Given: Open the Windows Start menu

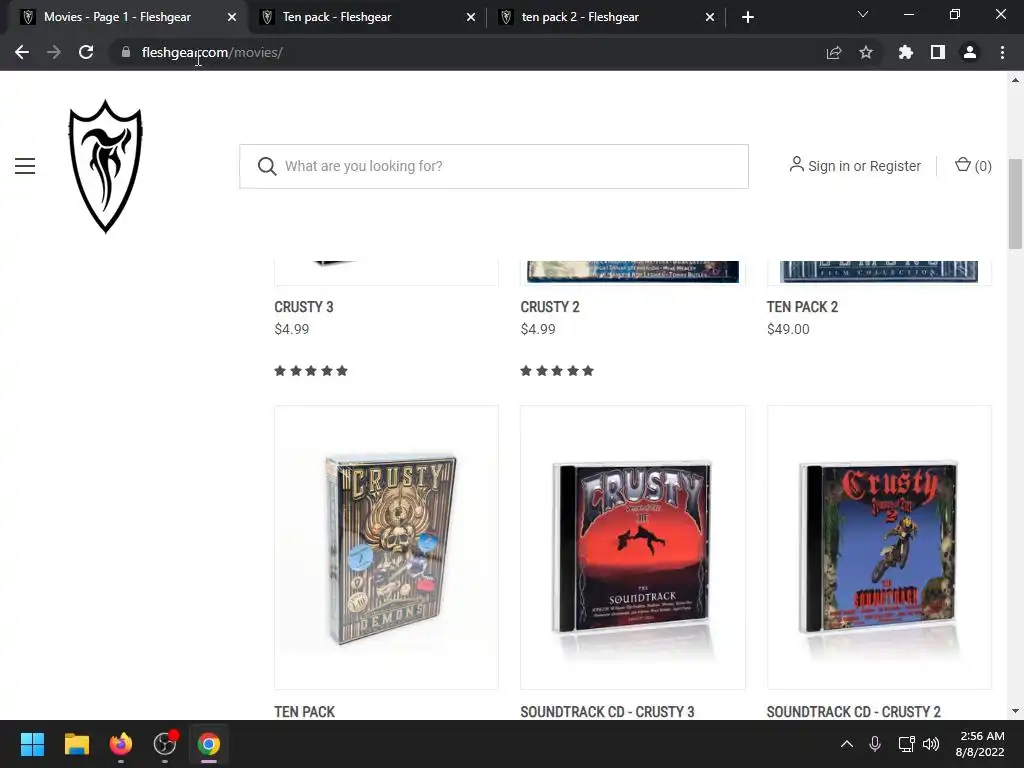Looking at the screenshot, I should (32, 744).
